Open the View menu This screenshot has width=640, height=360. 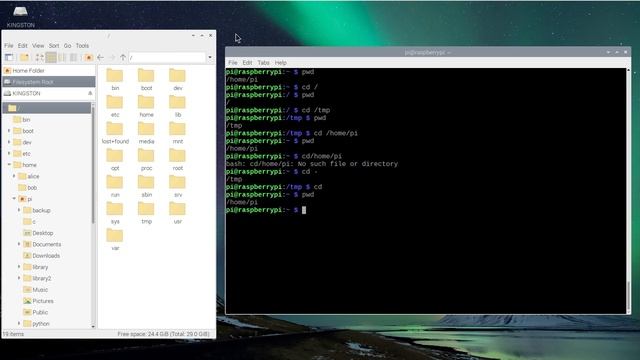click(x=38, y=46)
